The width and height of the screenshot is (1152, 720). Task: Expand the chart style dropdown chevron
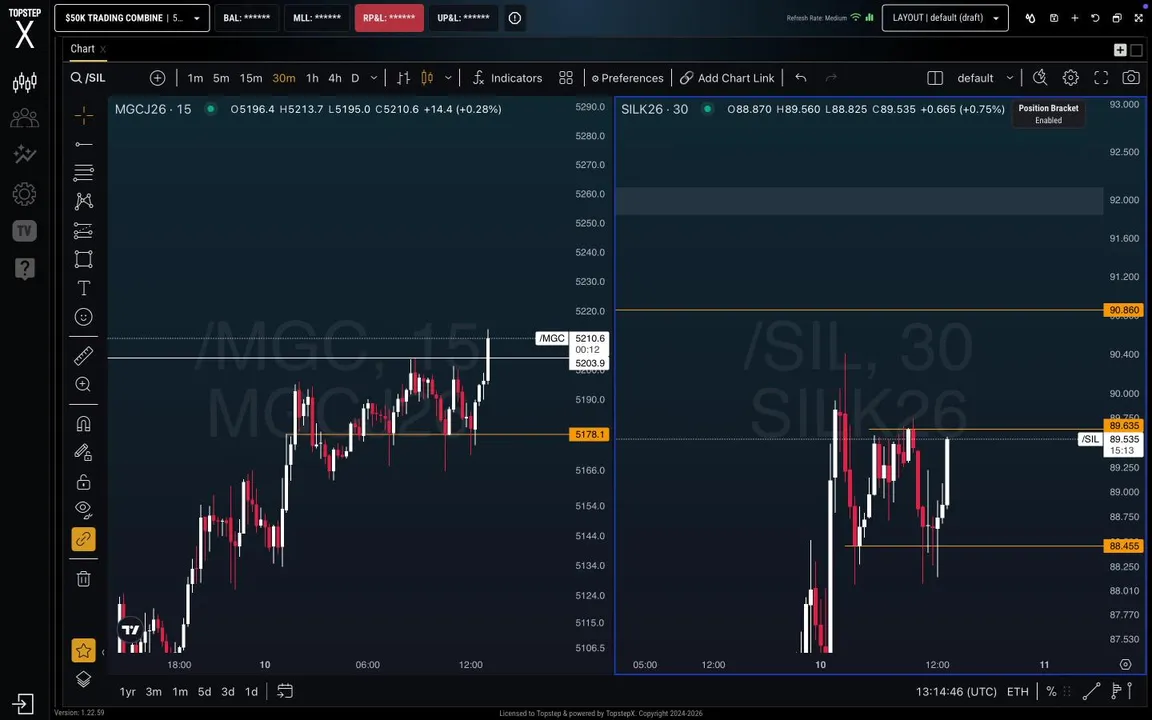[x=448, y=78]
